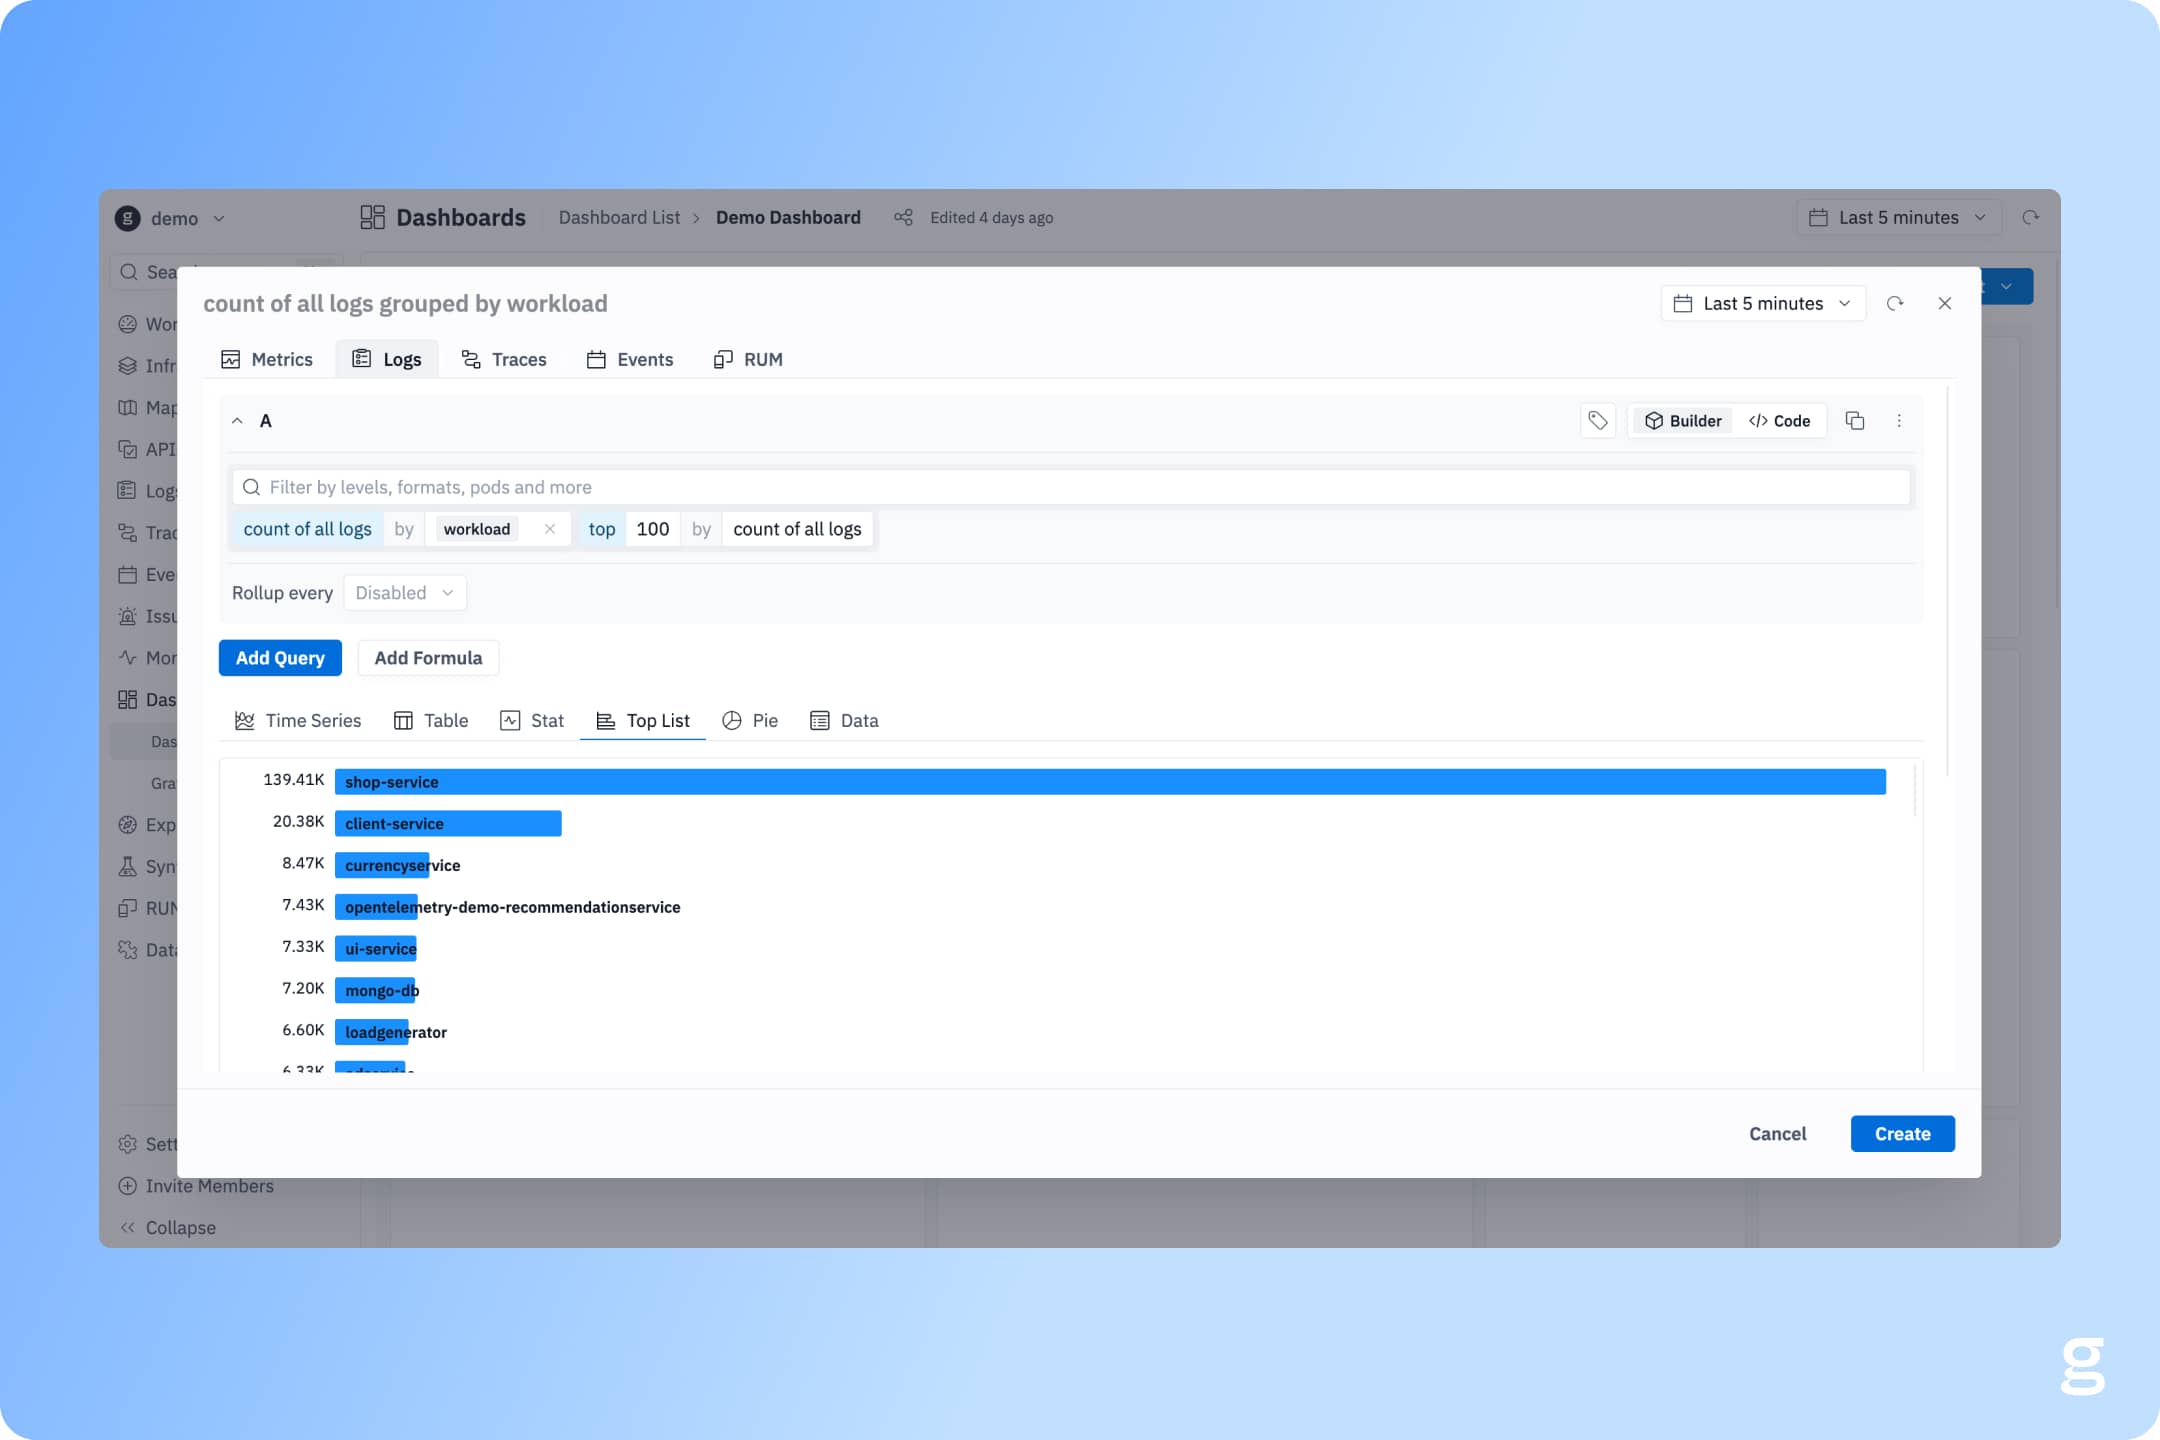
Task: Click the shop-service bar in the list
Action: [x=1109, y=782]
